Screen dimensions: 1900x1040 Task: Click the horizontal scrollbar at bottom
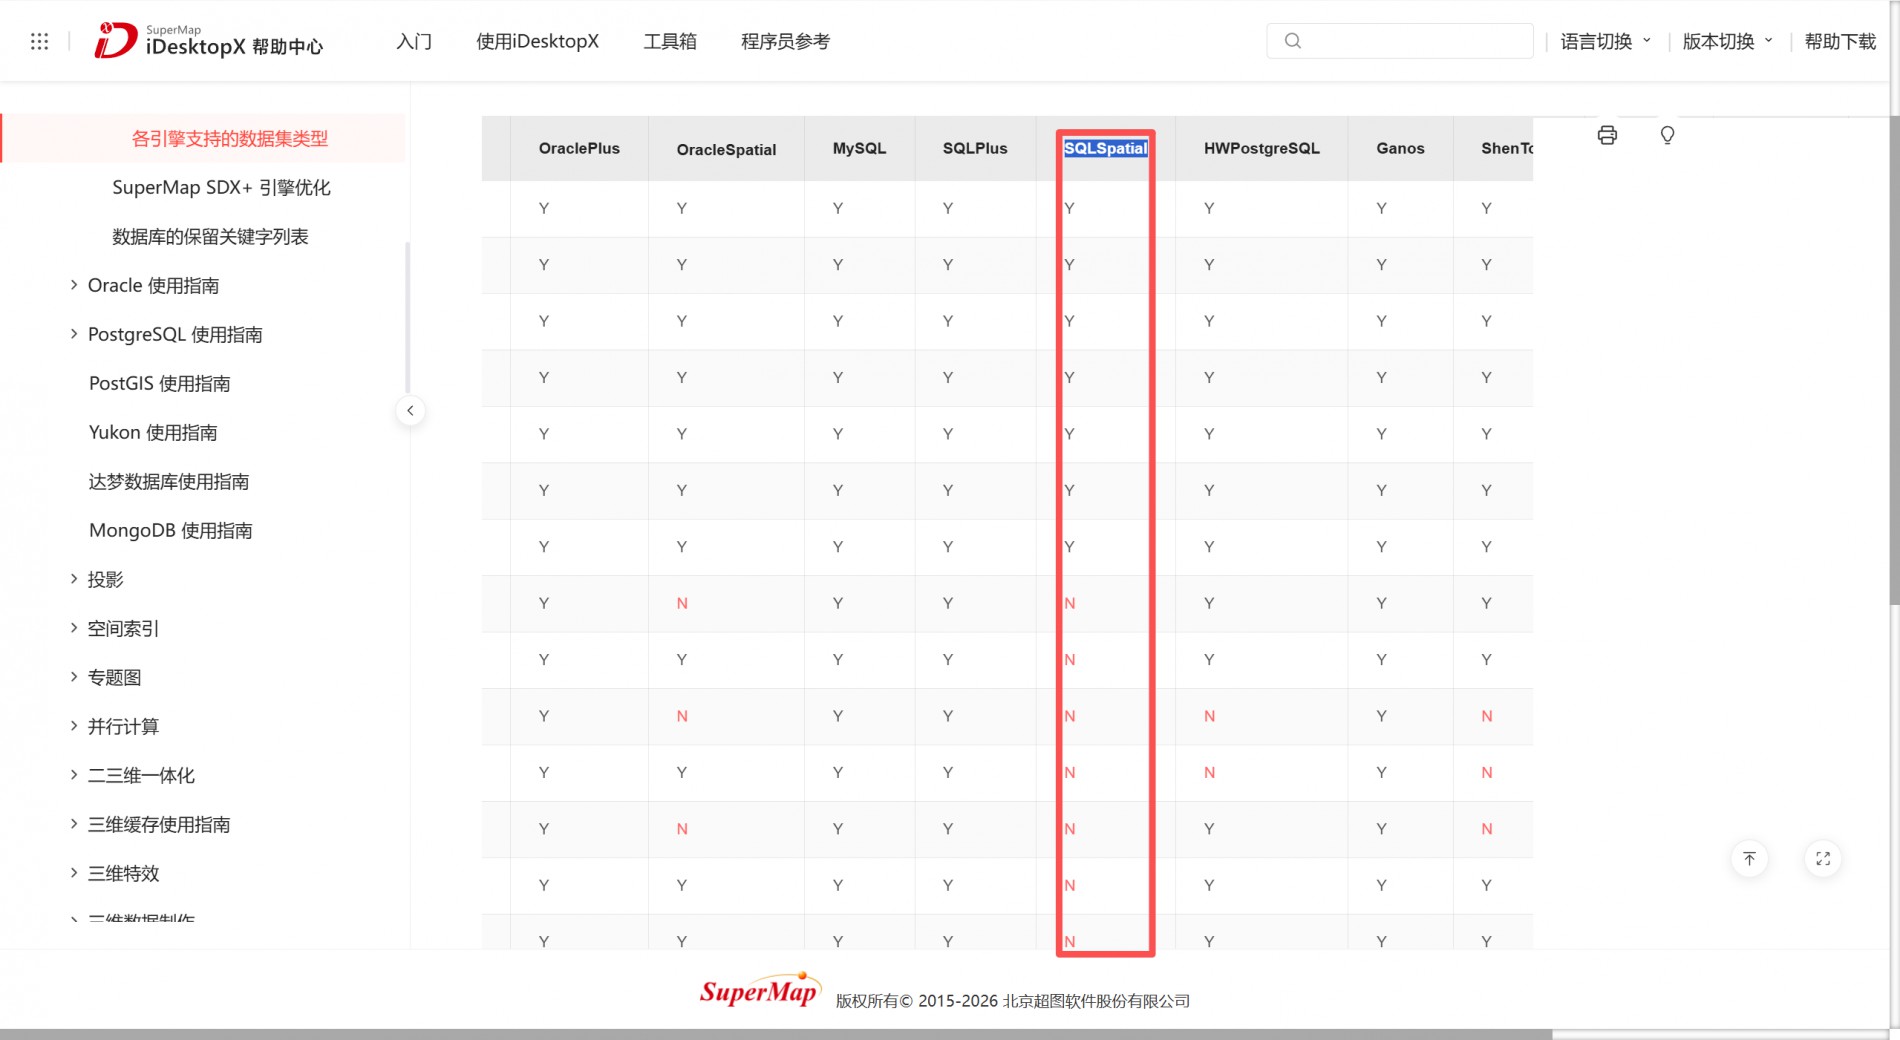tap(775, 1034)
